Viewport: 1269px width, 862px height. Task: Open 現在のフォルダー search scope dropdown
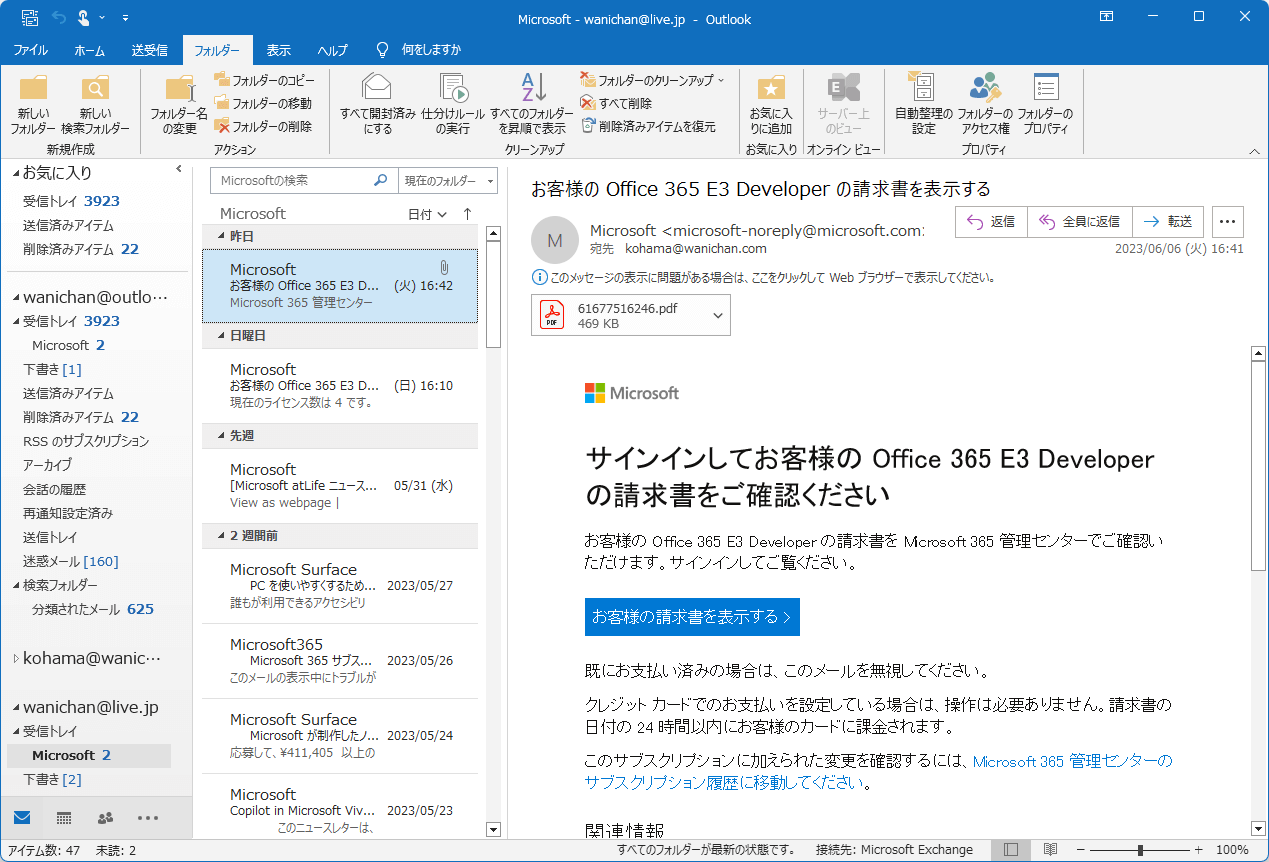447,181
